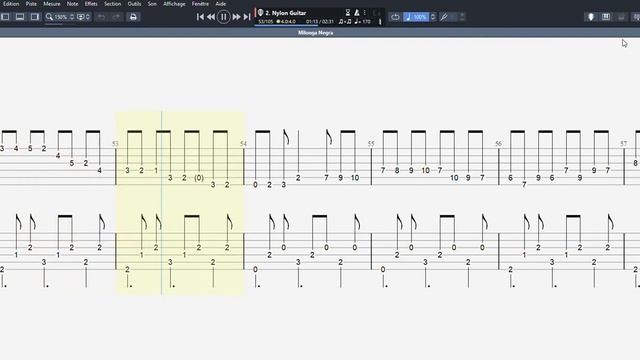Viewport: 640px width, 360px height.
Task: Click the relative speed 100% field
Action: 416,17
